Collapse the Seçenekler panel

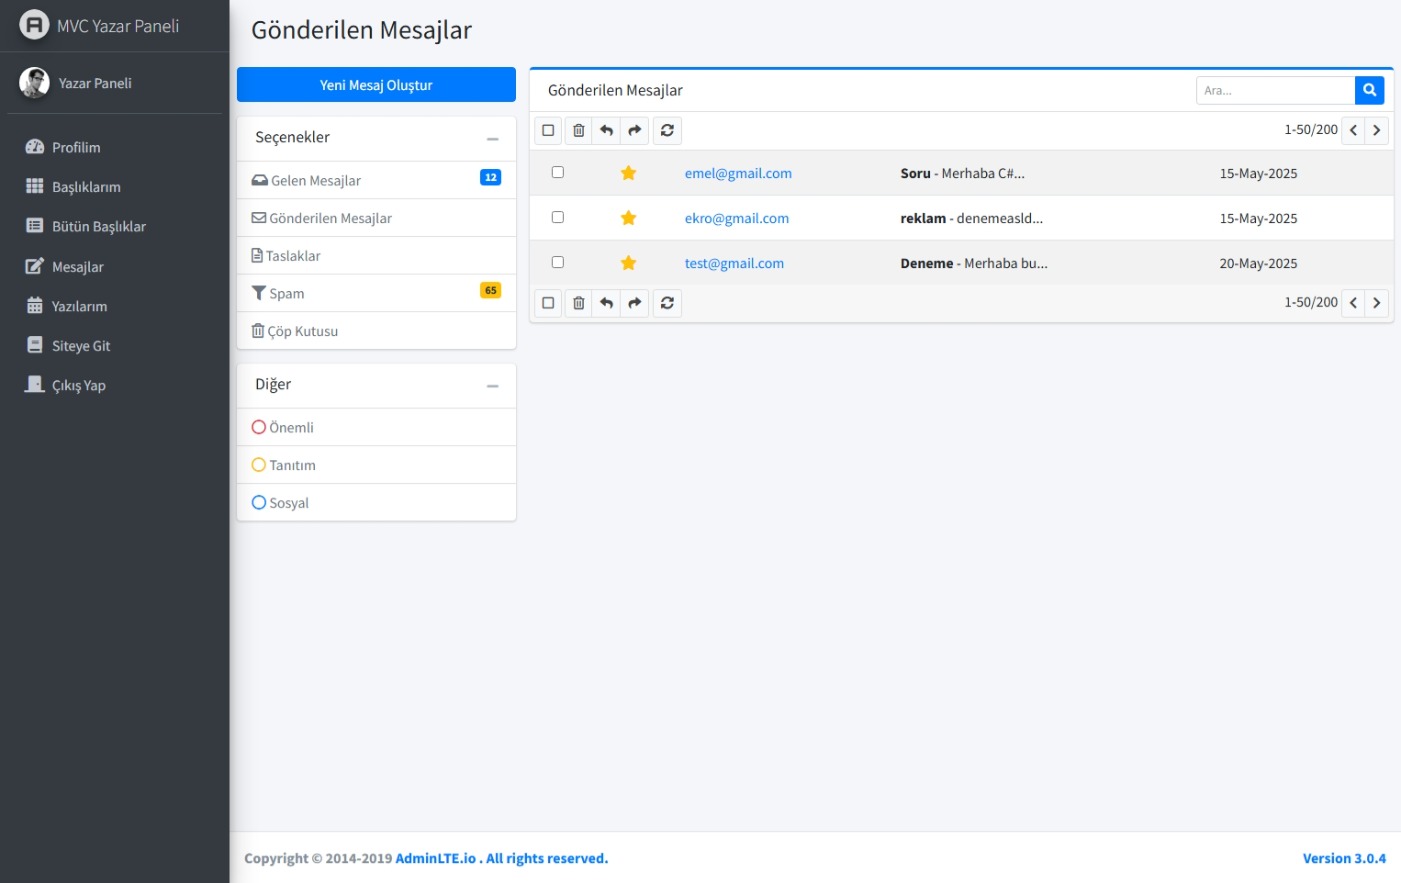pos(492,139)
